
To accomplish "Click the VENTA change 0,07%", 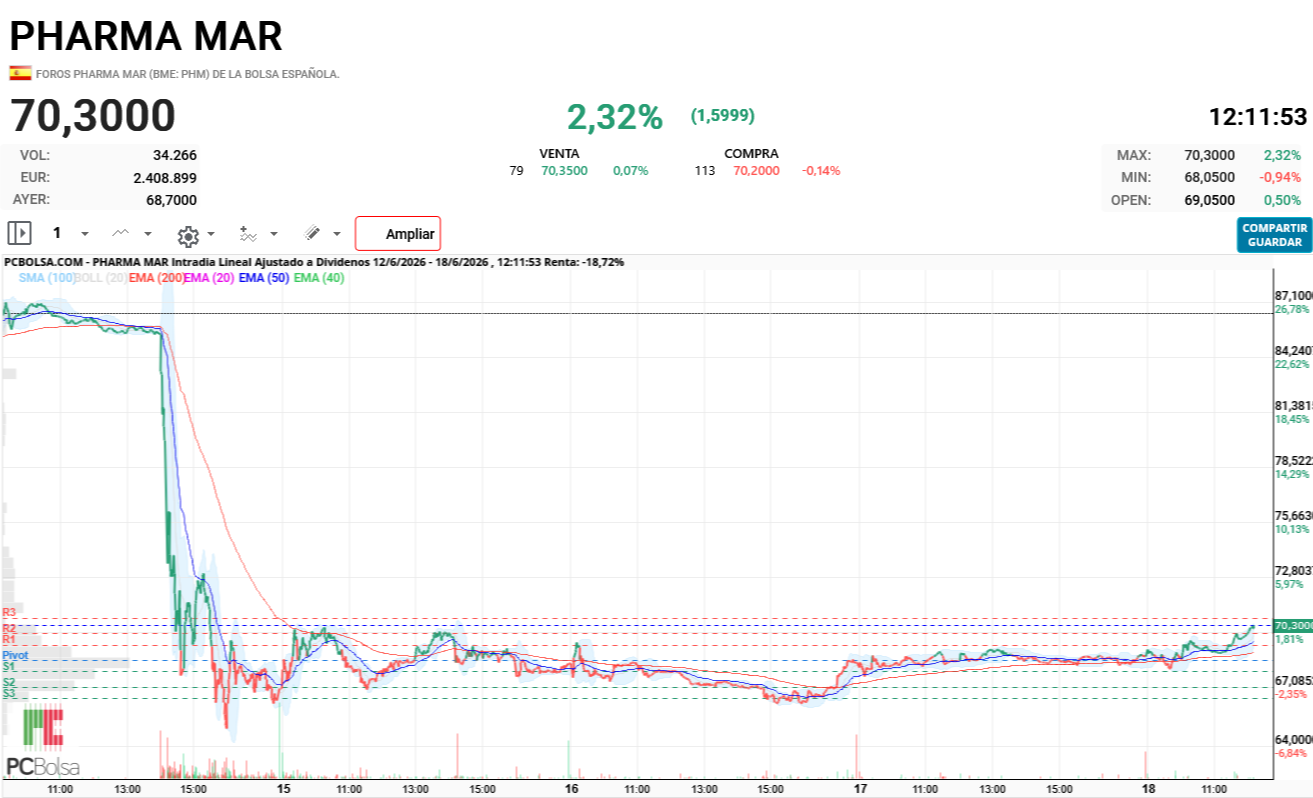I will pos(631,171).
